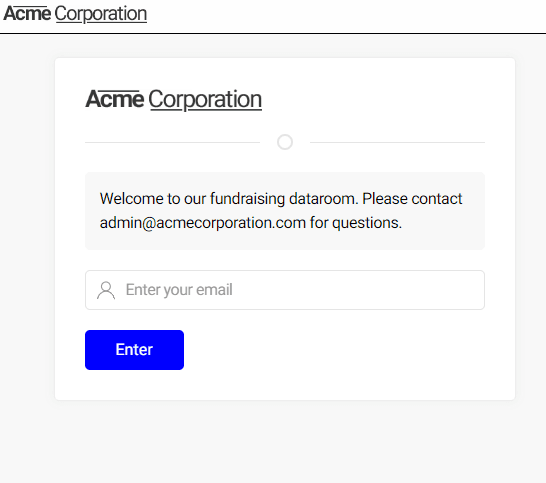The height and width of the screenshot is (483, 546).
Task: Click the divider line left of the circle
Action: [x=172, y=142]
